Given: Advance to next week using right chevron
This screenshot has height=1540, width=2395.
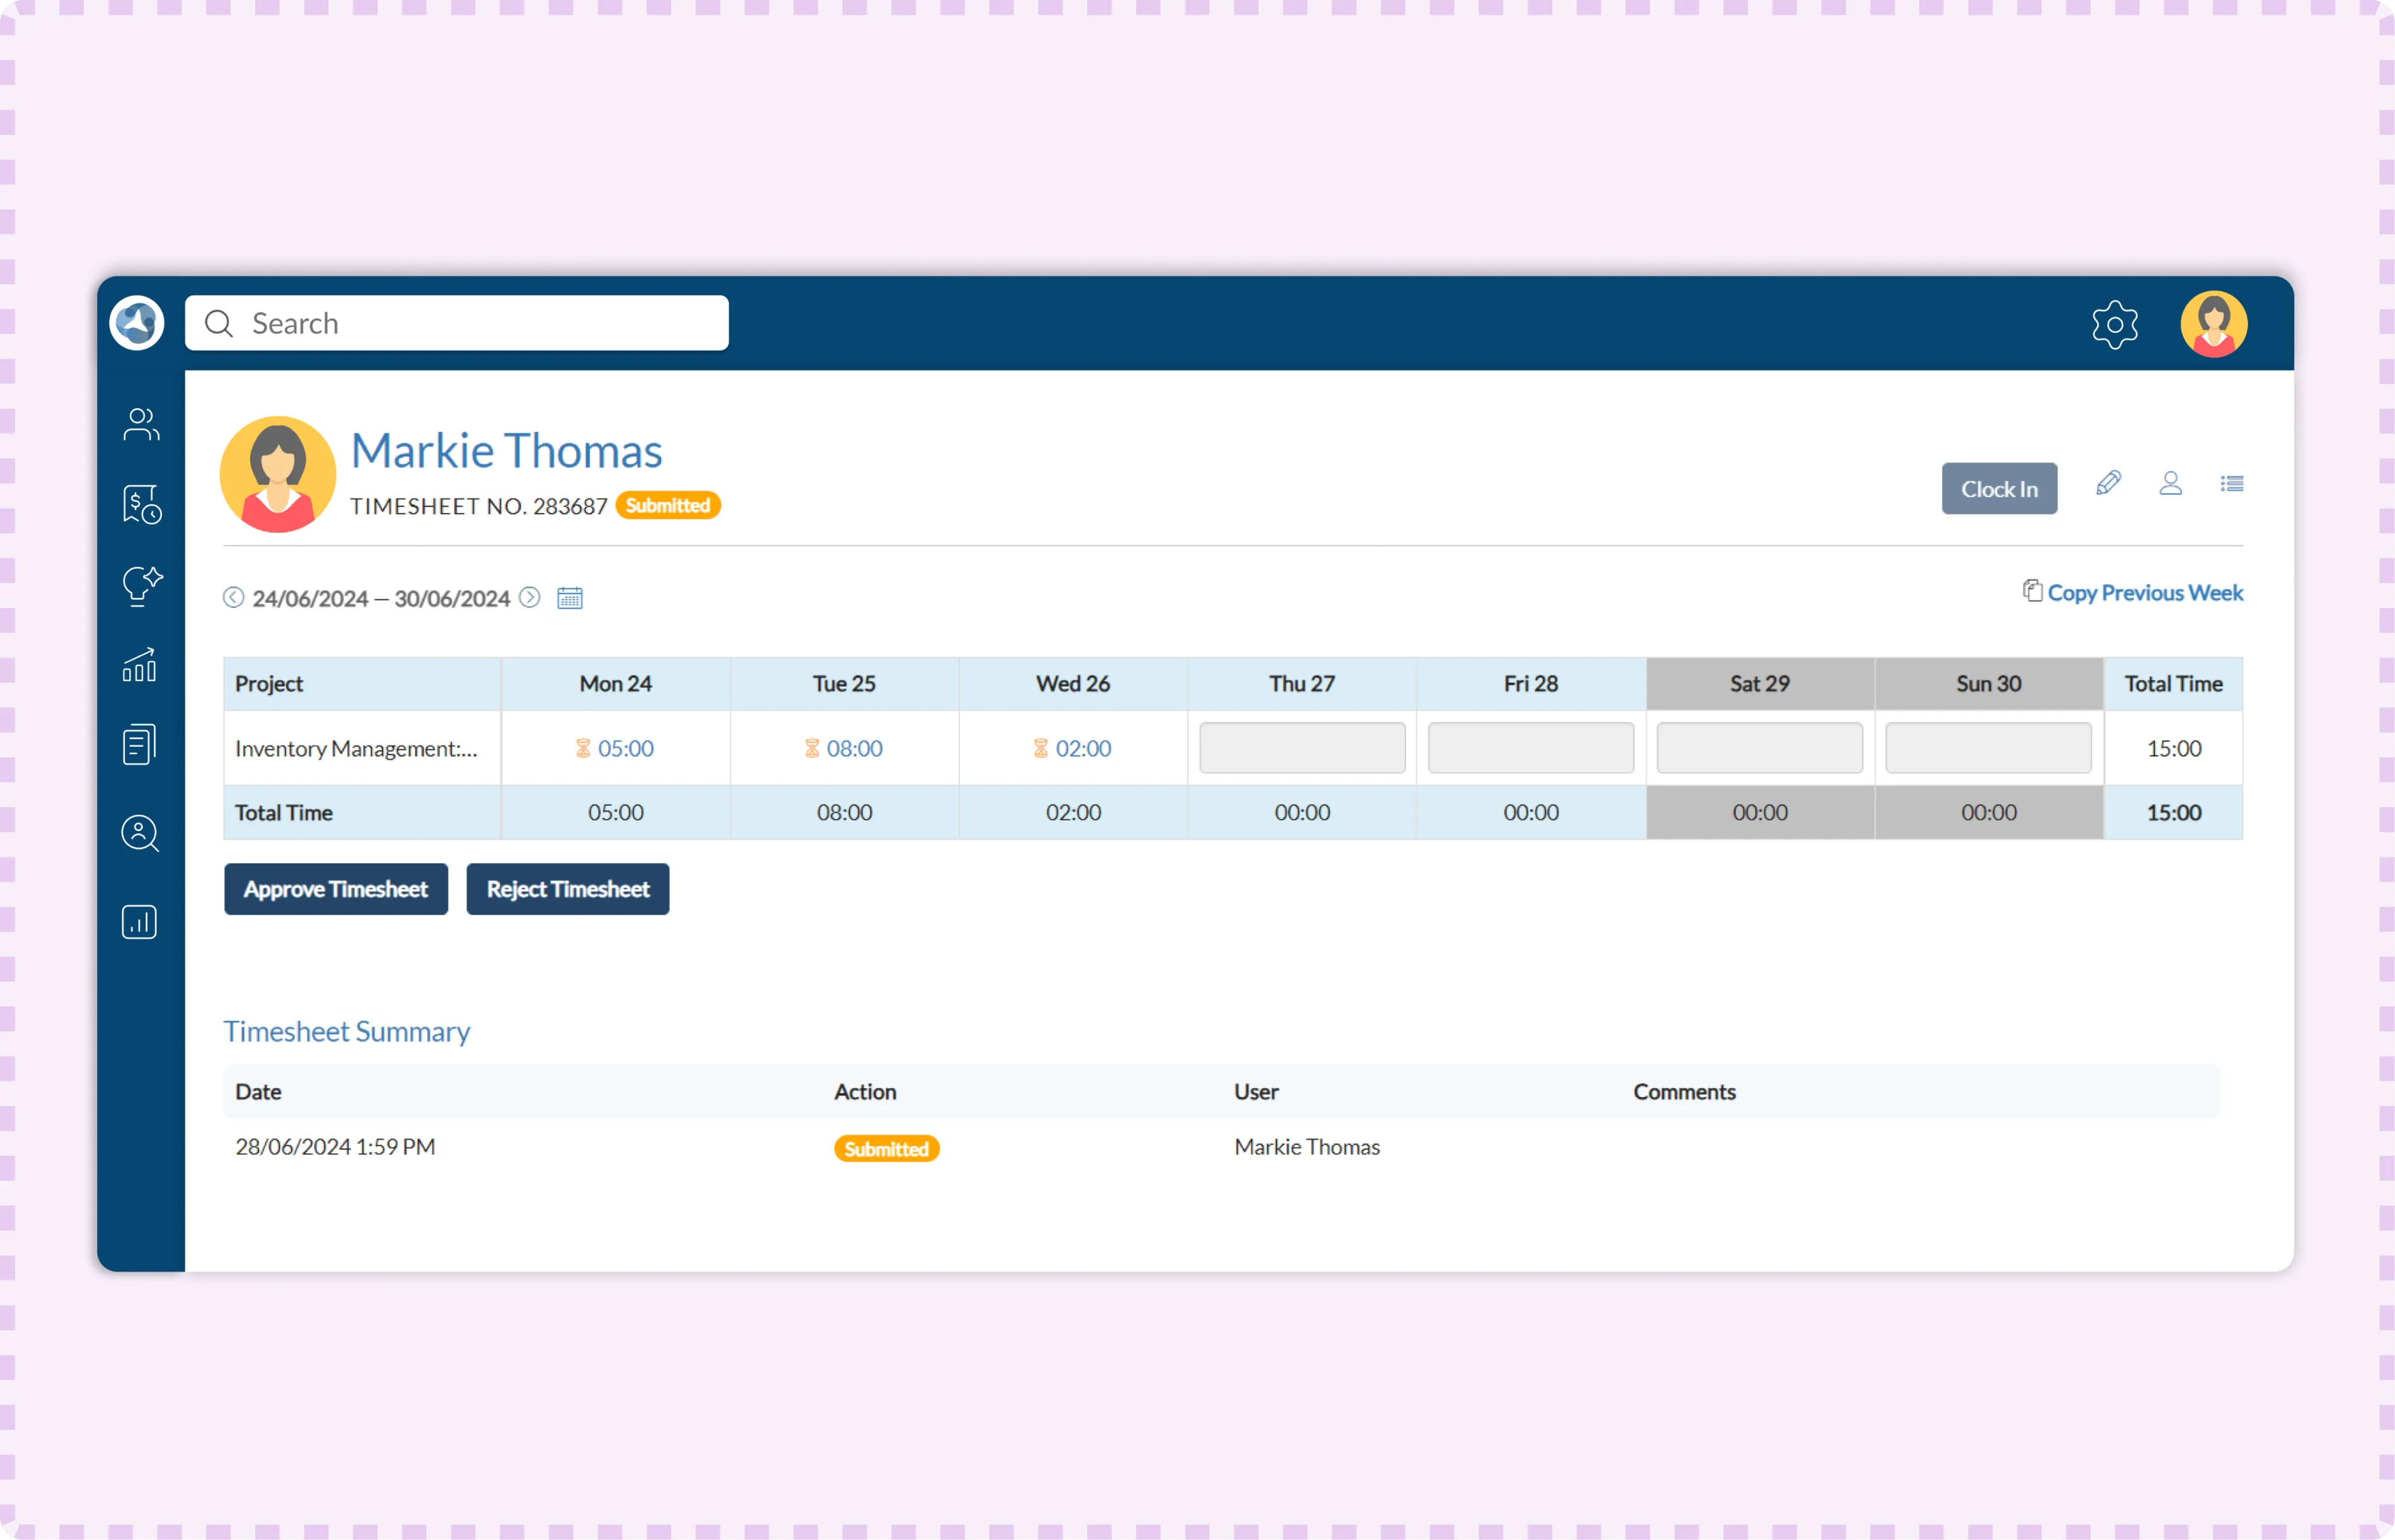Looking at the screenshot, I should click(x=530, y=597).
